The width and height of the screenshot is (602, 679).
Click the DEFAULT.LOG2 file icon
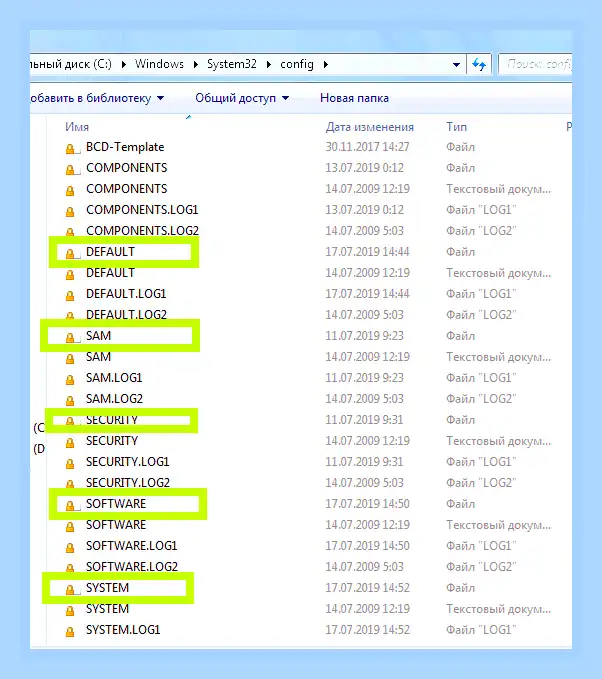[x=70, y=316]
